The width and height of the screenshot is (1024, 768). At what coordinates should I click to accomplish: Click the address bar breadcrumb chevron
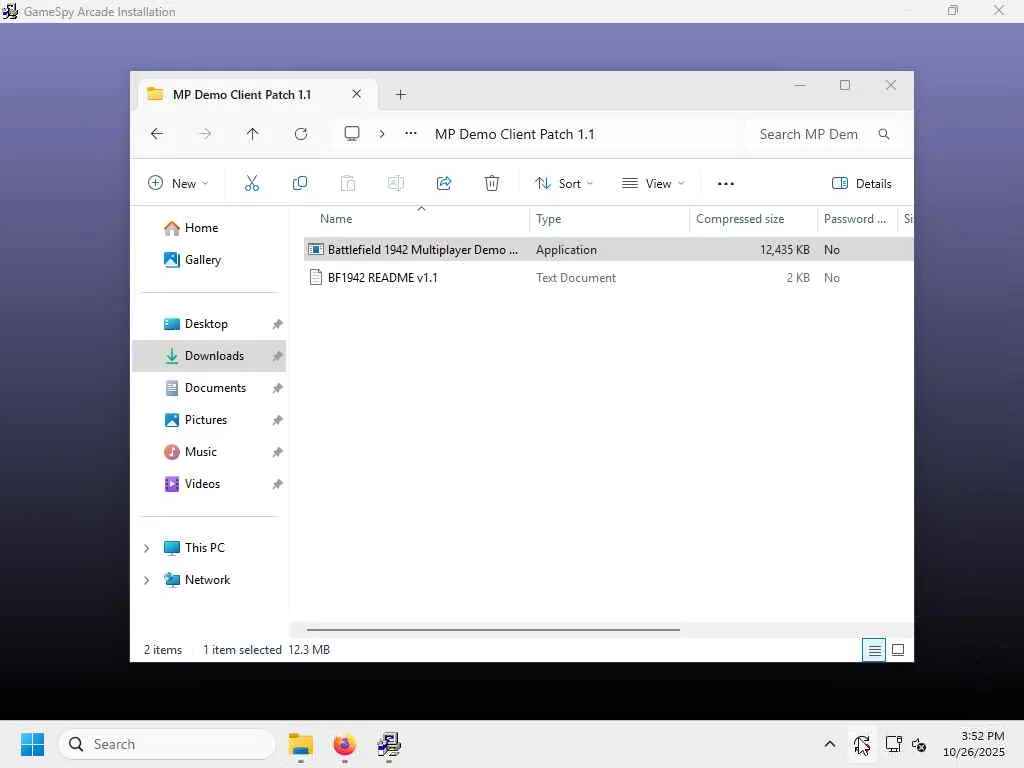click(382, 134)
